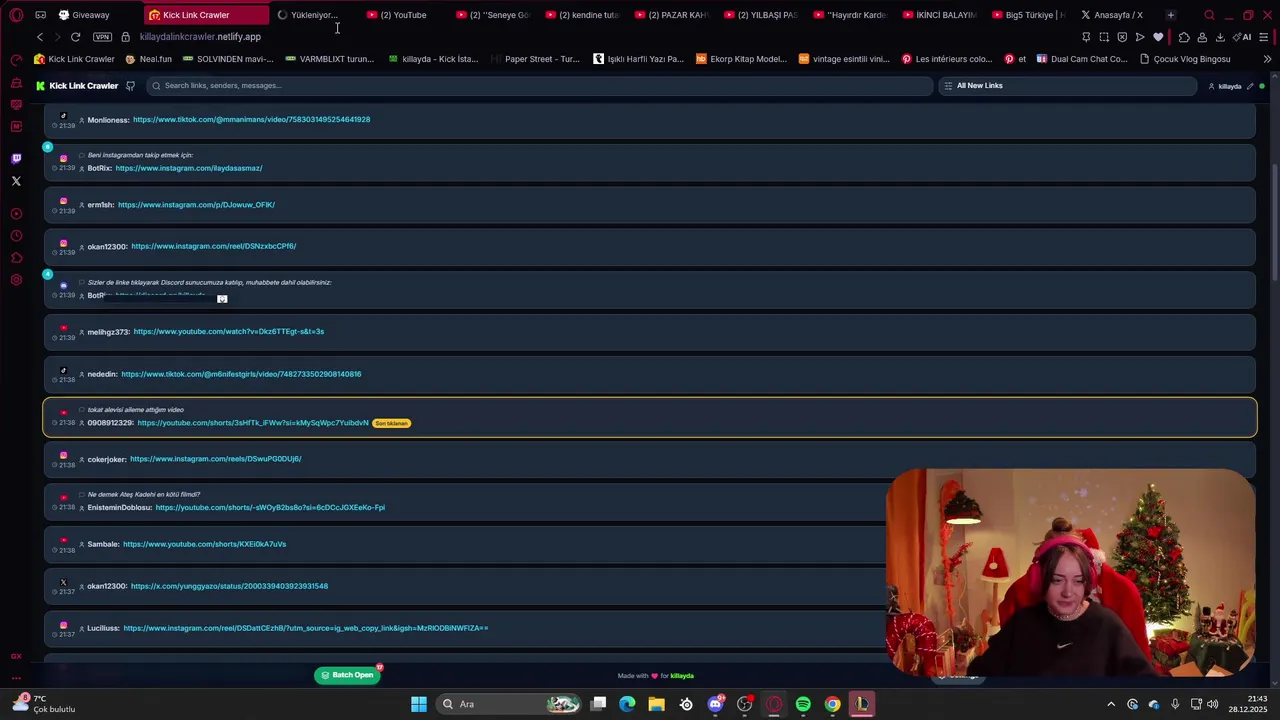The width and height of the screenshot is (1280, 720).
Task: Click the edit pencil next to killayda
Action: 1250,86
